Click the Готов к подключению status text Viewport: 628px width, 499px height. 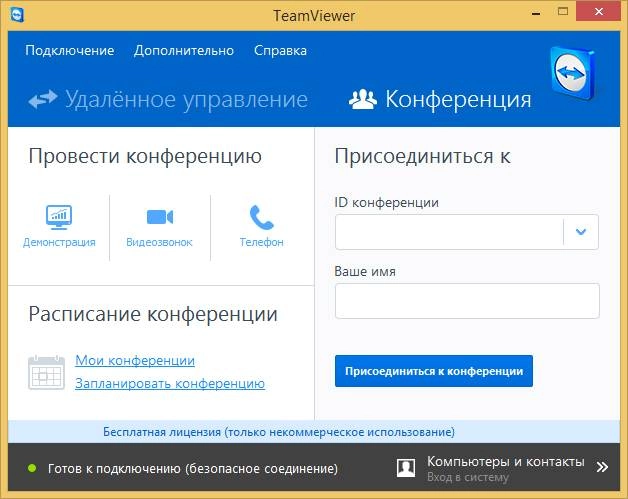(193, 468)
